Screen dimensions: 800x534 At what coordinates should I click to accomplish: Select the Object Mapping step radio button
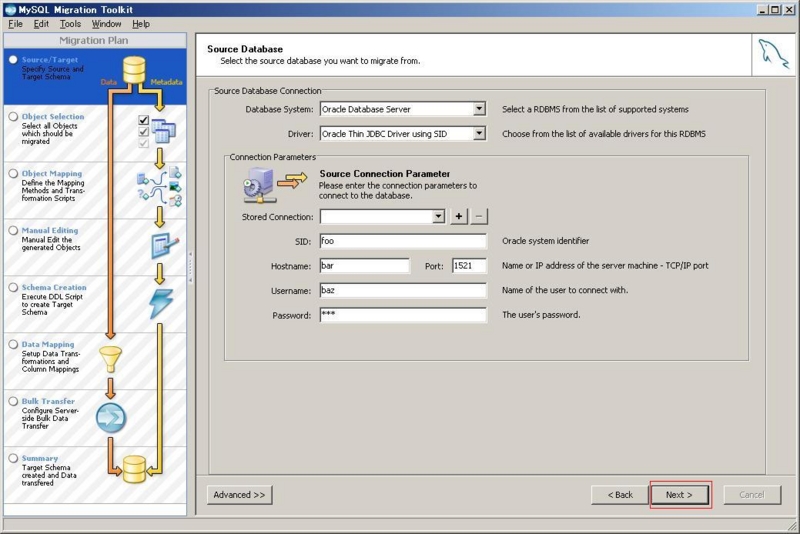13,173
